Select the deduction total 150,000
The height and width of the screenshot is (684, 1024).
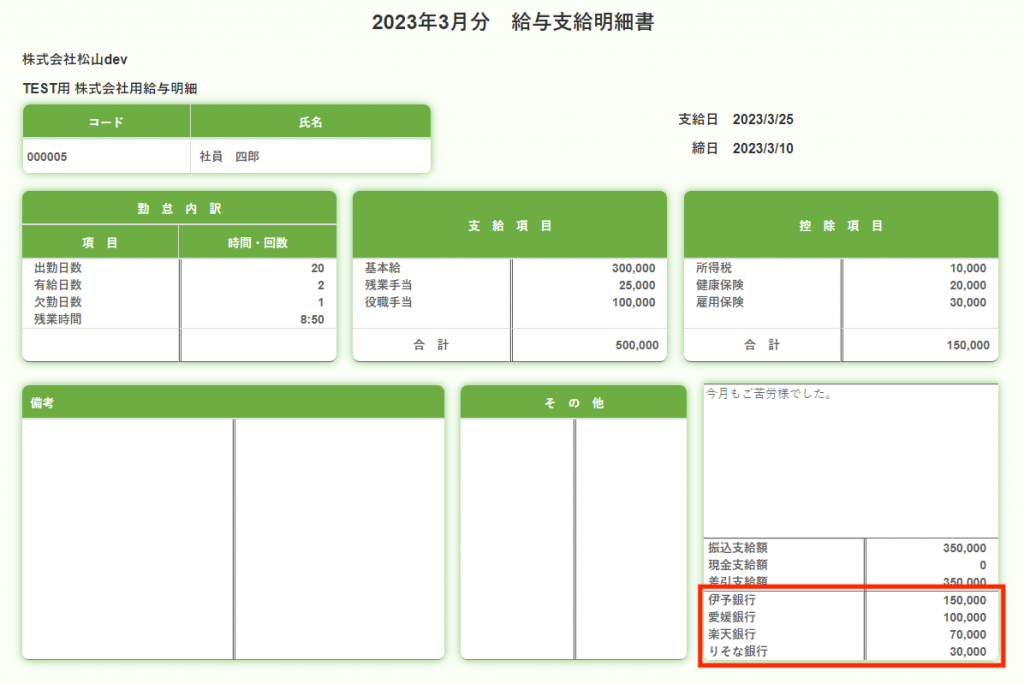(968, 345)
